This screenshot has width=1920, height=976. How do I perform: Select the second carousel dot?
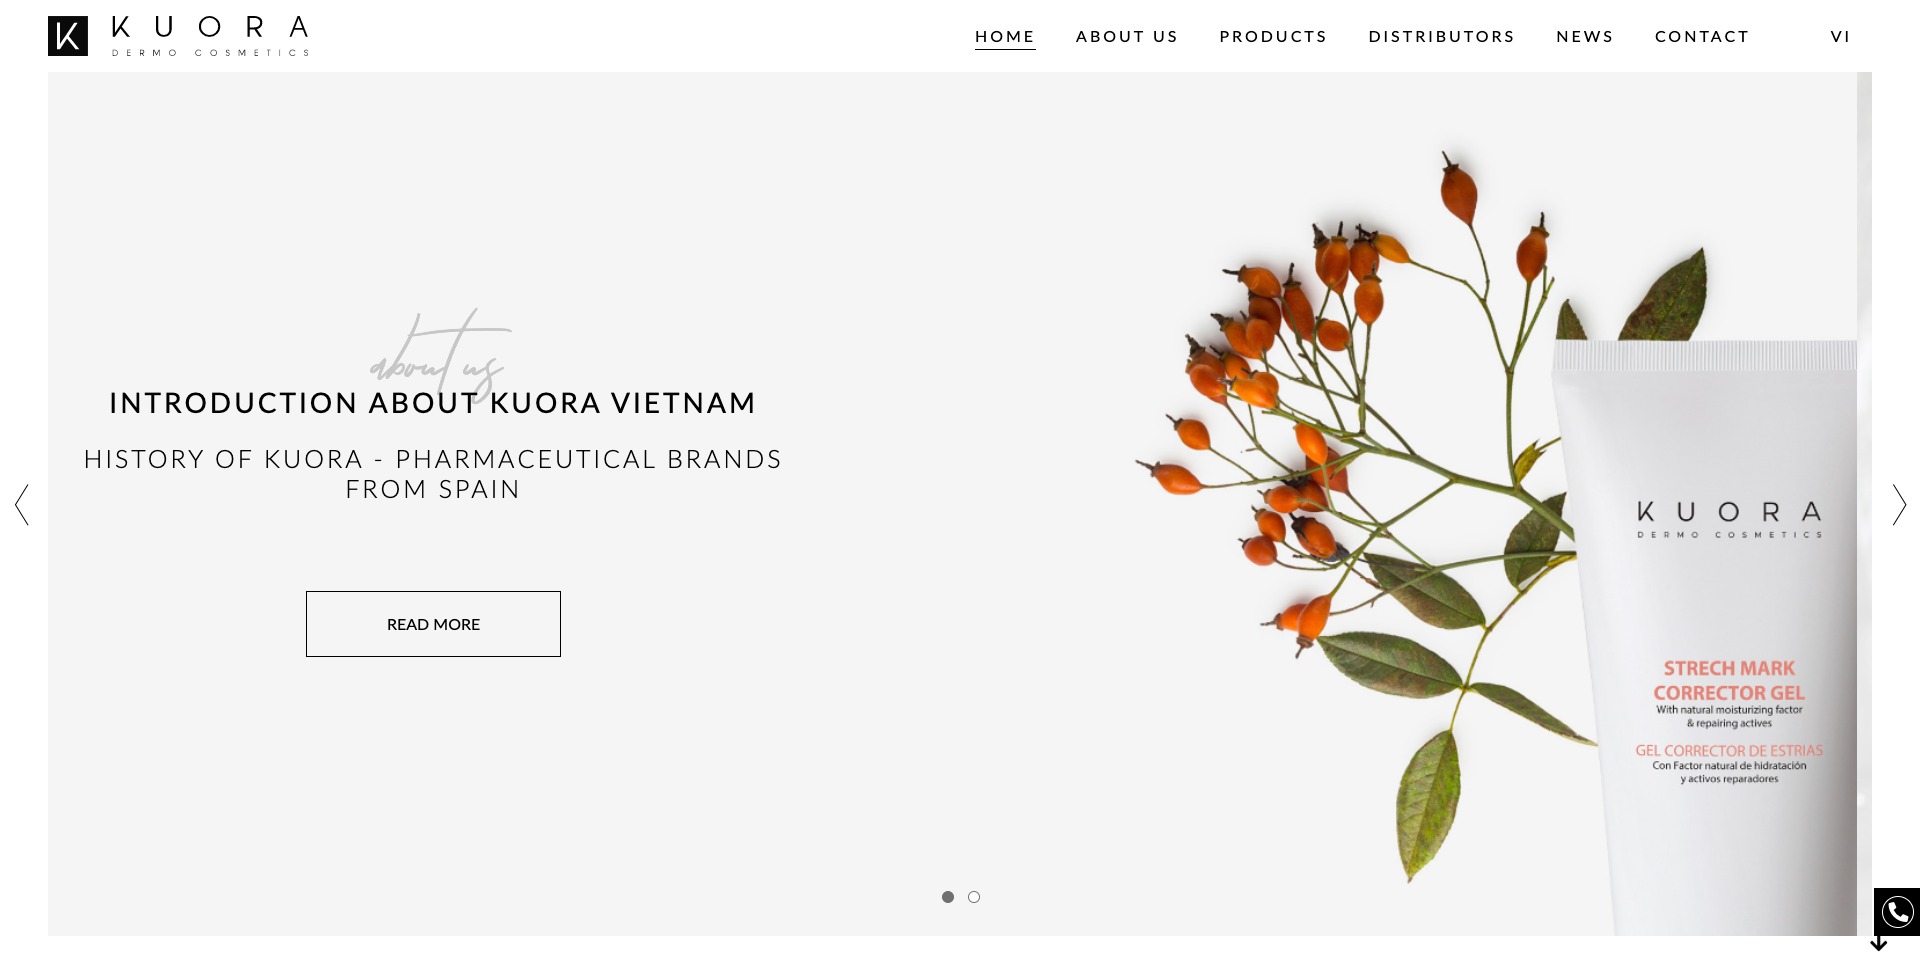pos(974,897)
